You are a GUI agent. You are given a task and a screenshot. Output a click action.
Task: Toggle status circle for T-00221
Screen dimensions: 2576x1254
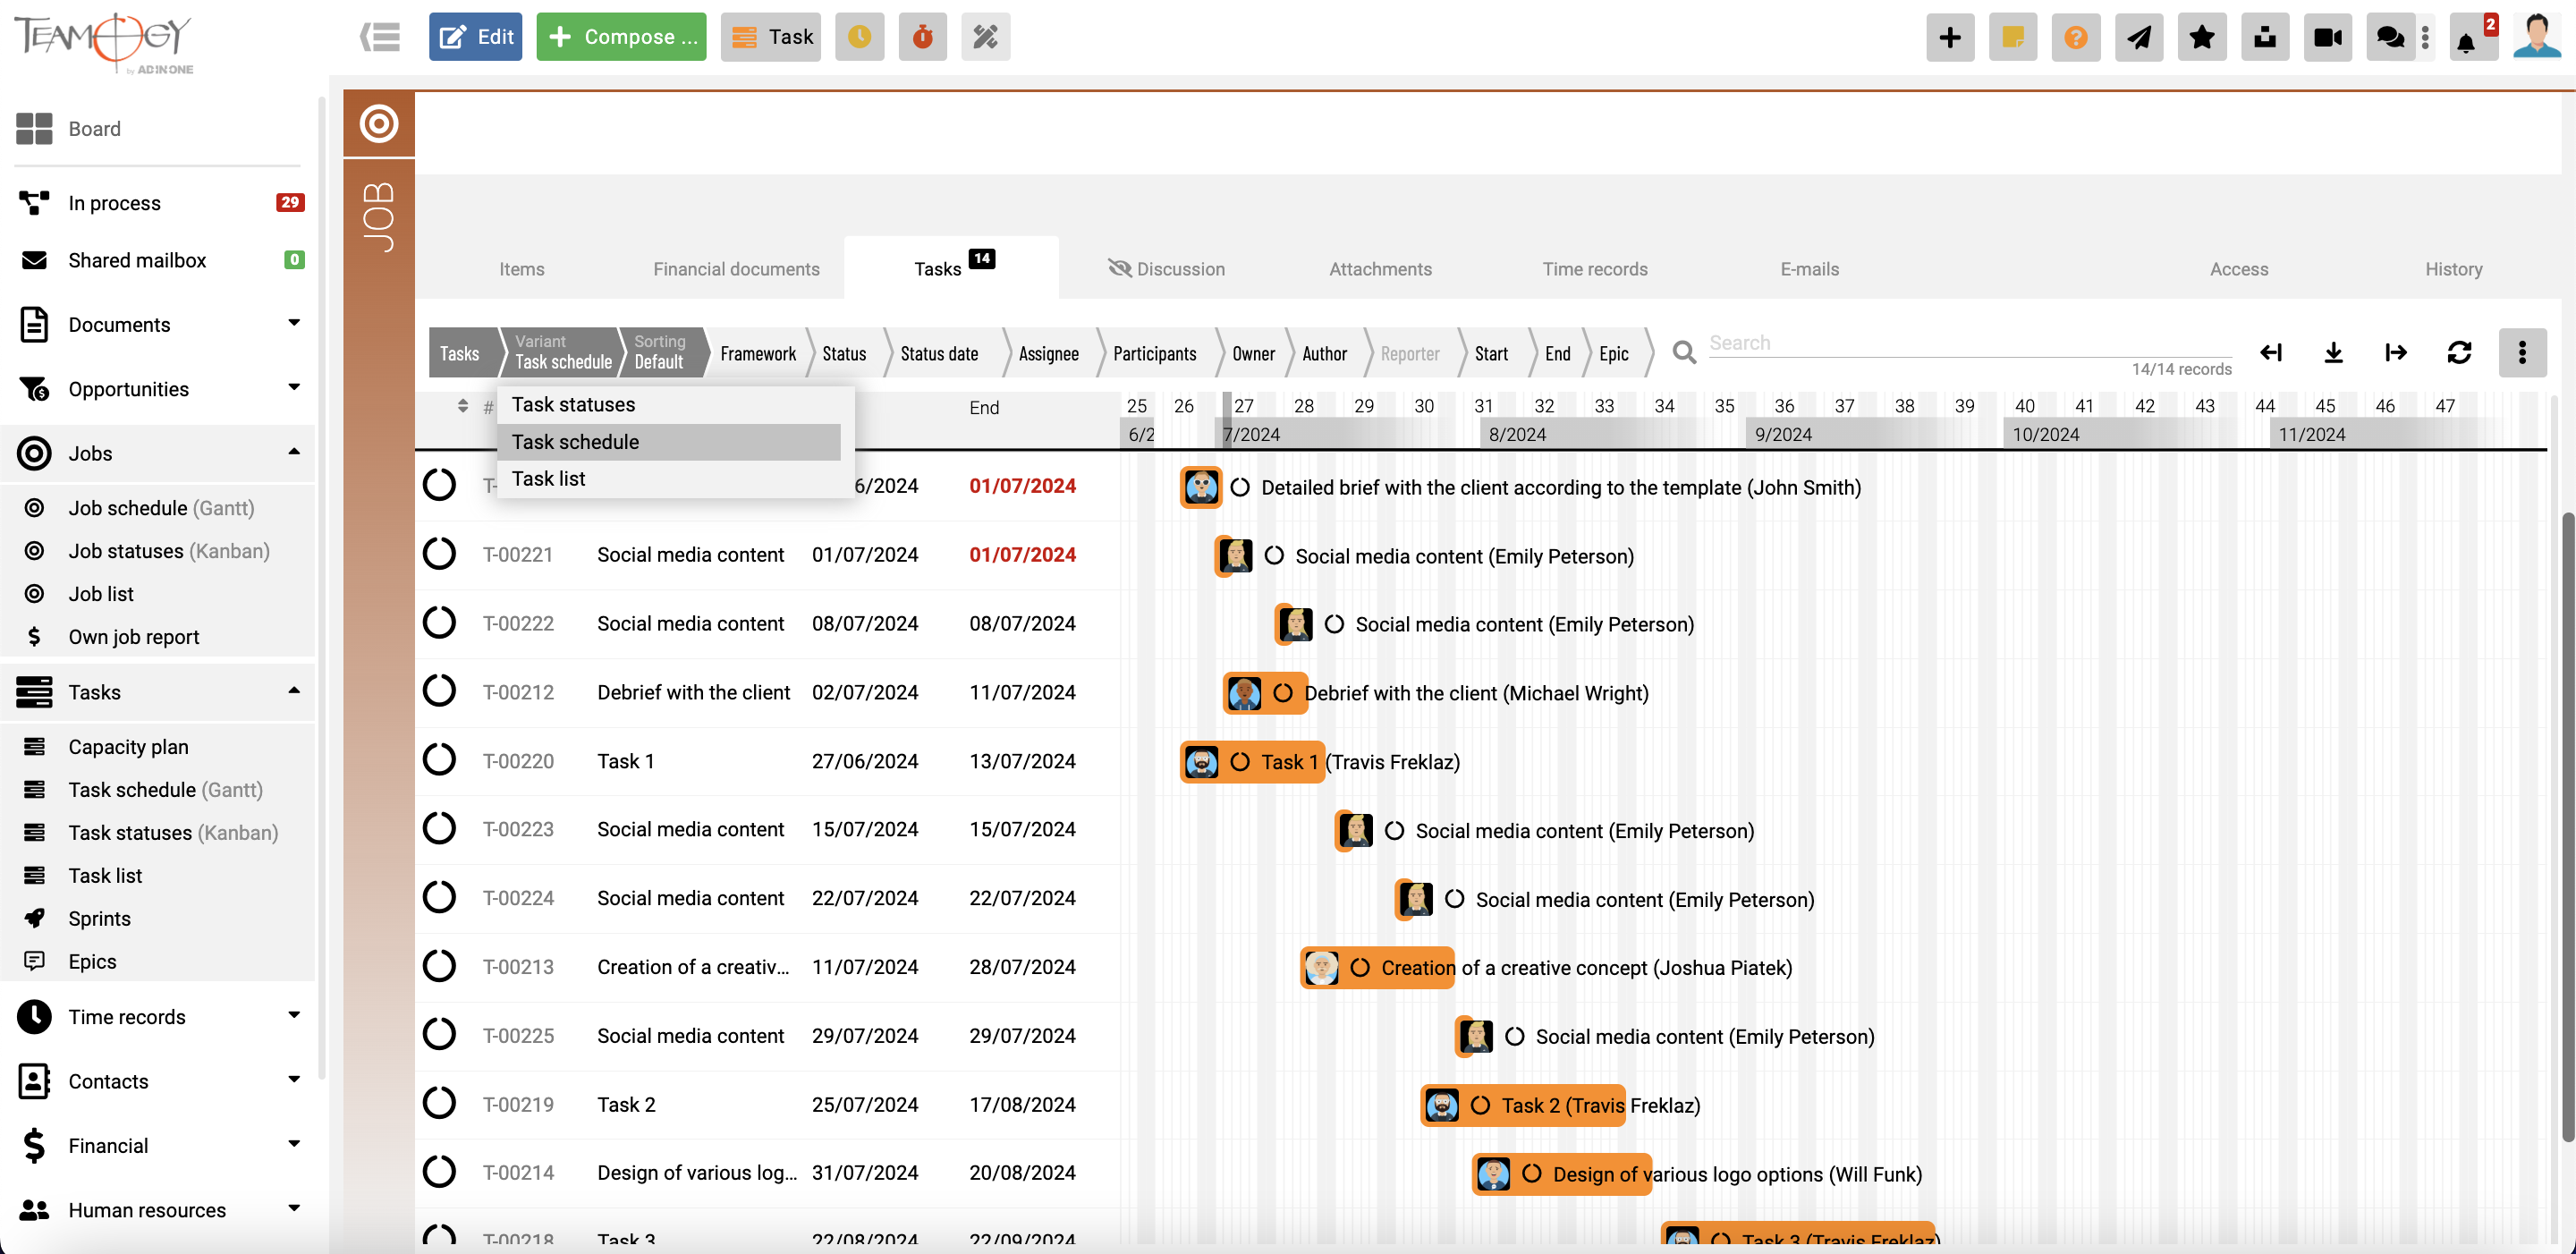point(439,553)
